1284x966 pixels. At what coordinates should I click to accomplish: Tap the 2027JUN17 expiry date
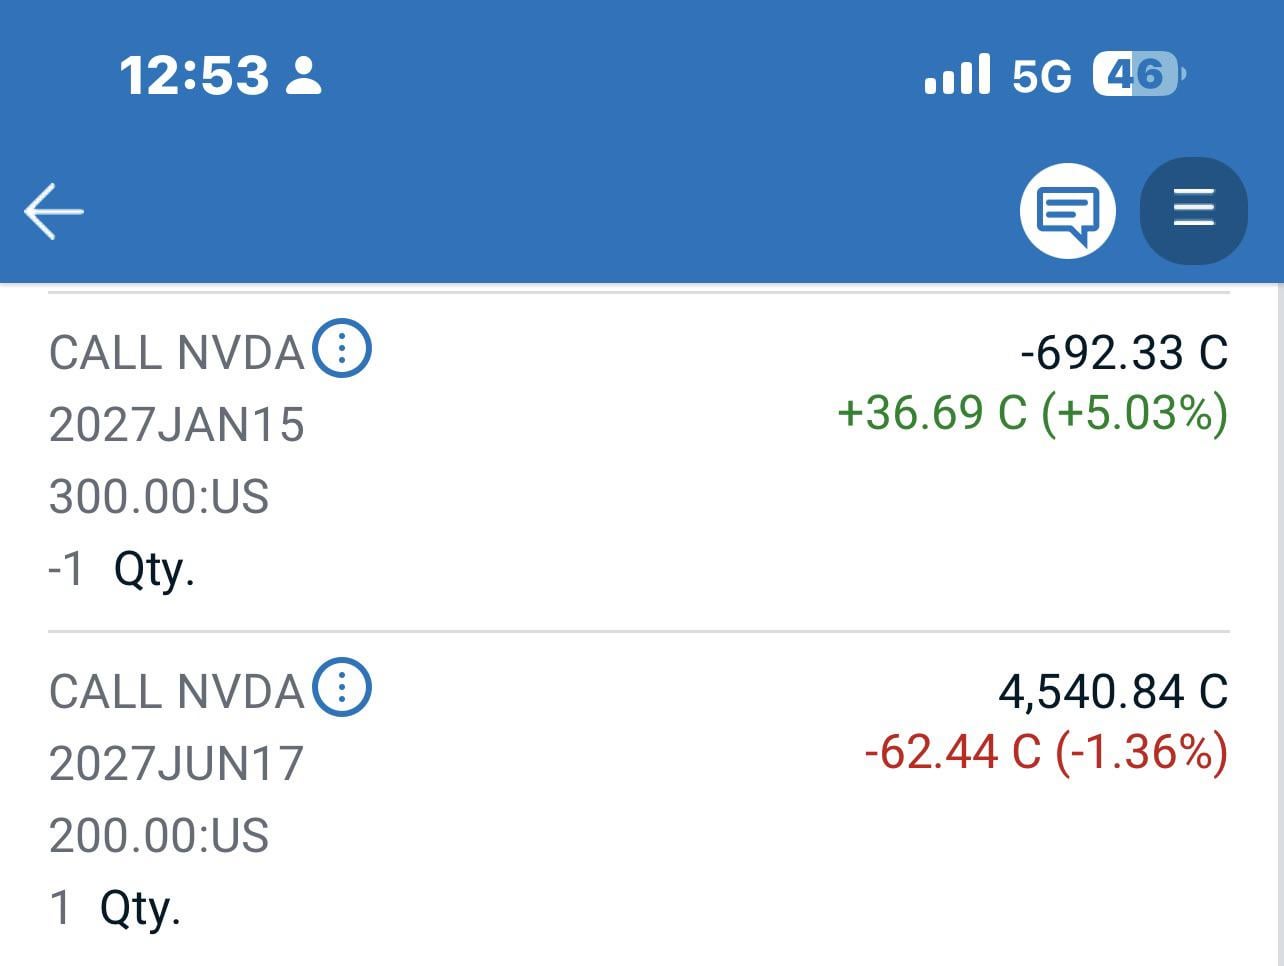(x=176, y=764)
